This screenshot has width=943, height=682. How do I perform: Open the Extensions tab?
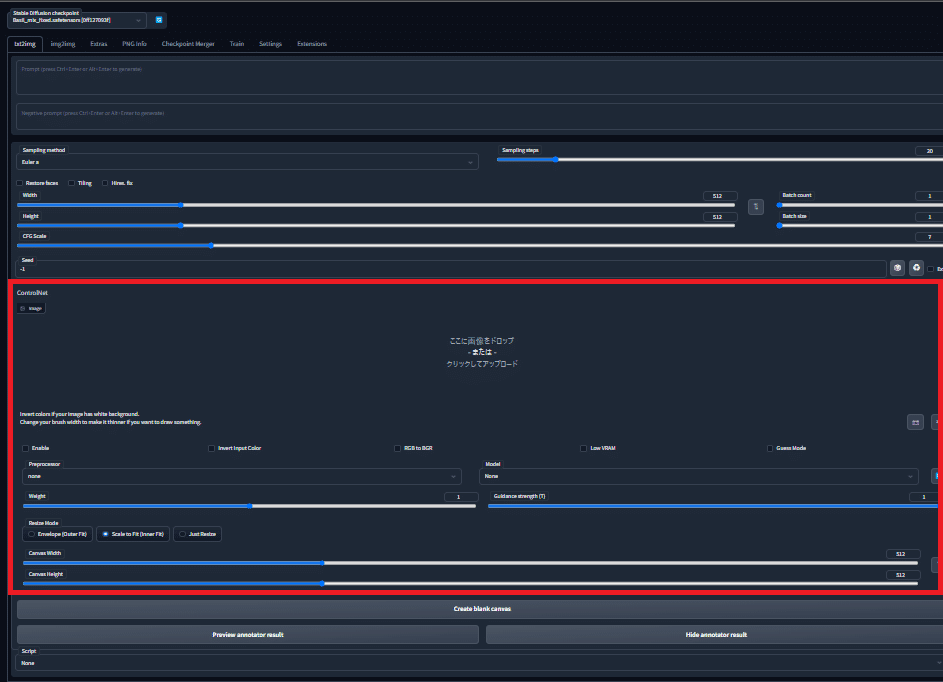click(312, 44)
